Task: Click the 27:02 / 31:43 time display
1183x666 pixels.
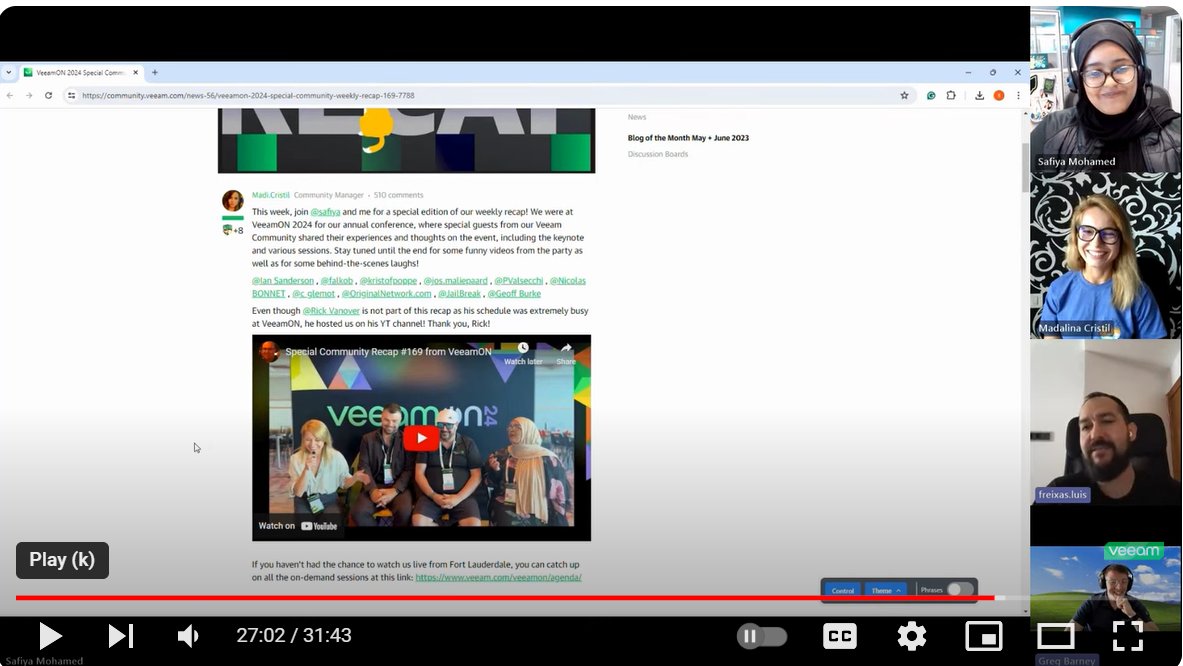Action: coord(293,635)
